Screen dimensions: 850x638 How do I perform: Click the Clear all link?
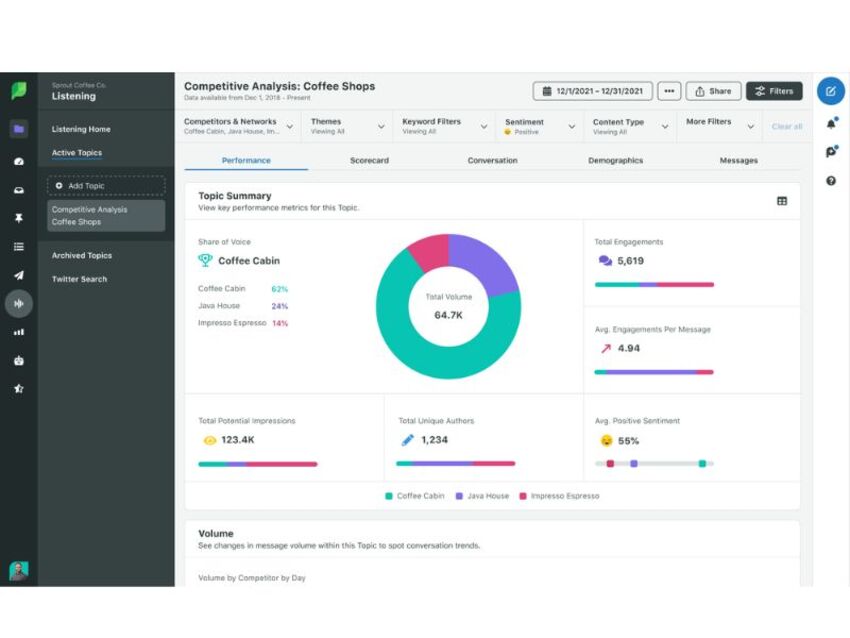[x=787, y=126]
